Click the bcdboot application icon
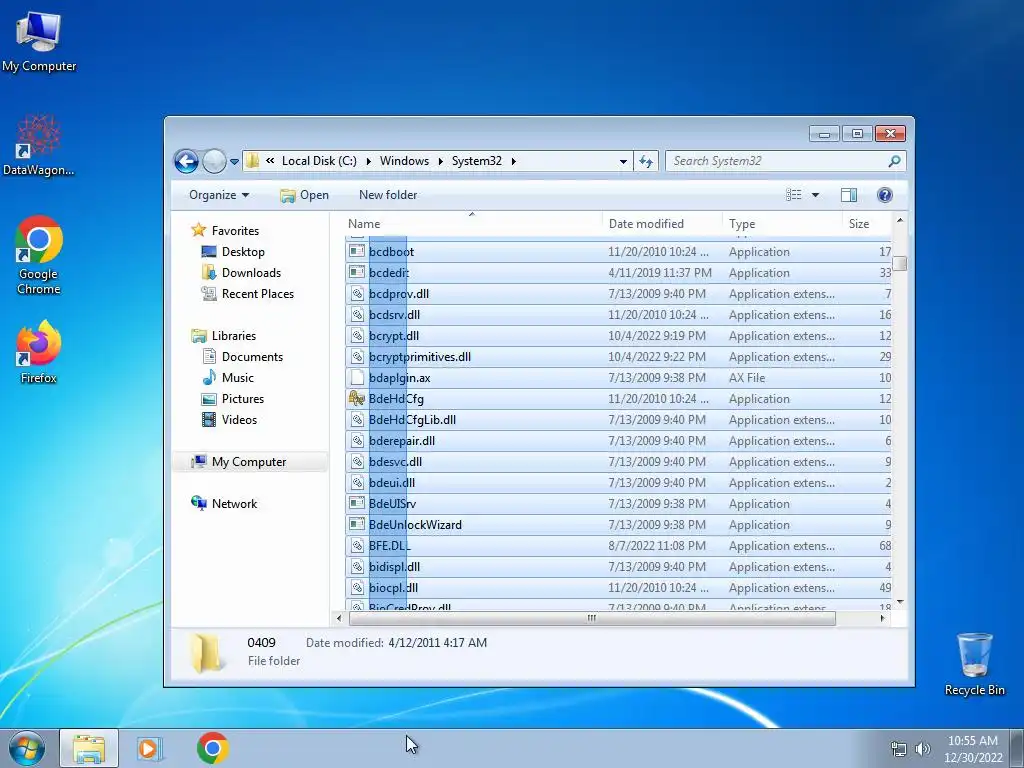The image size is (1024, 768). [x=357, y=251]
